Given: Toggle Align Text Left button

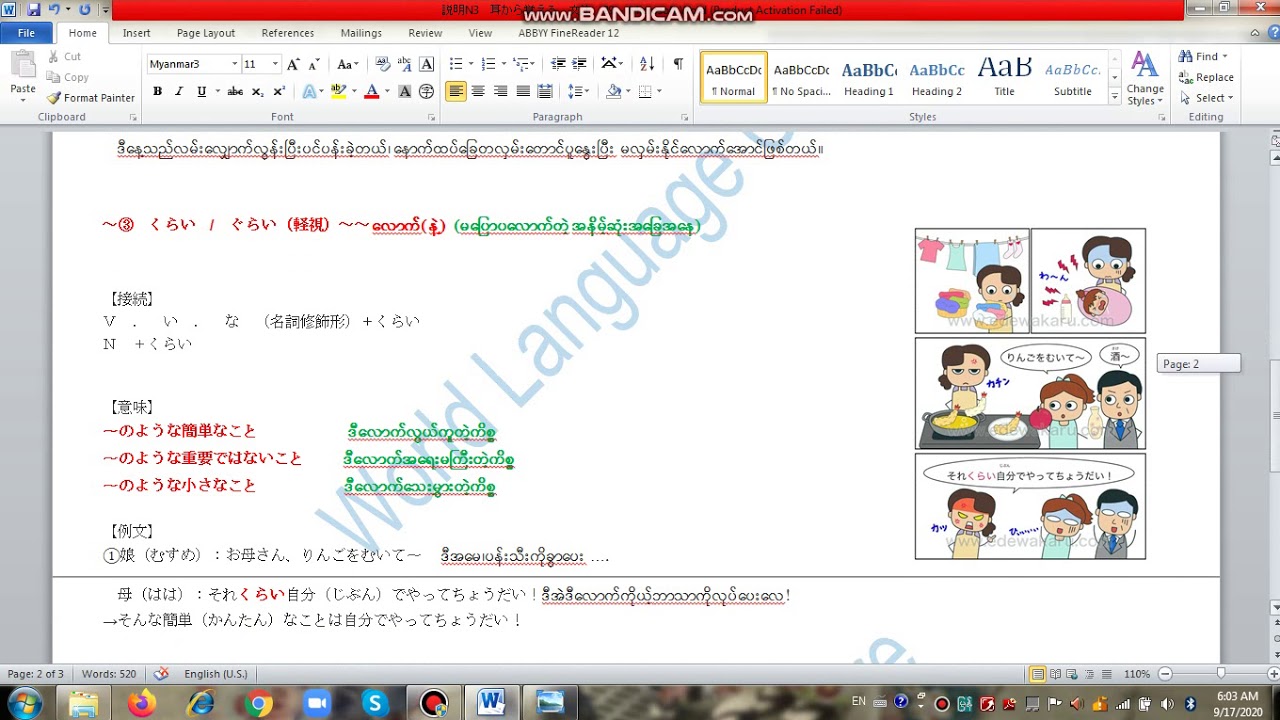Looking at the screenshot, I should click(456, 91).
